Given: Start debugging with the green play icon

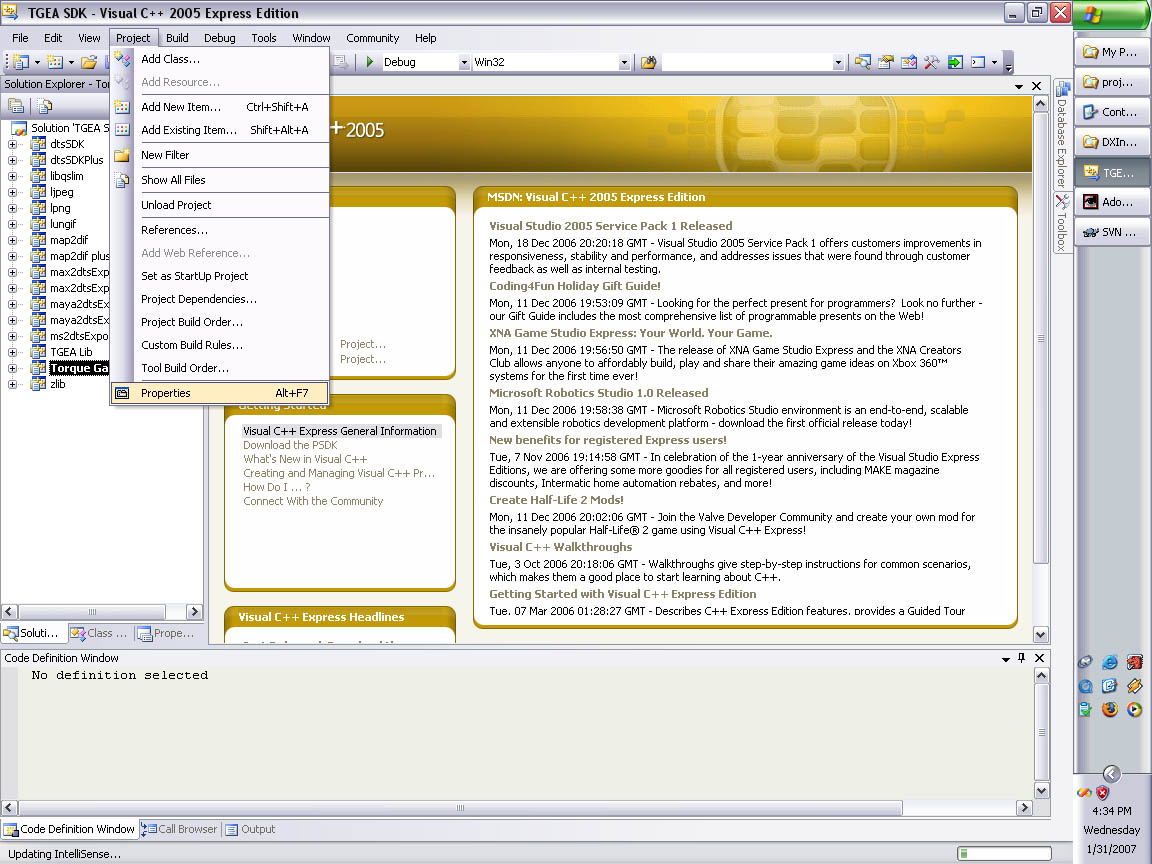Looking at the screenshot, I should click(370, 62).
